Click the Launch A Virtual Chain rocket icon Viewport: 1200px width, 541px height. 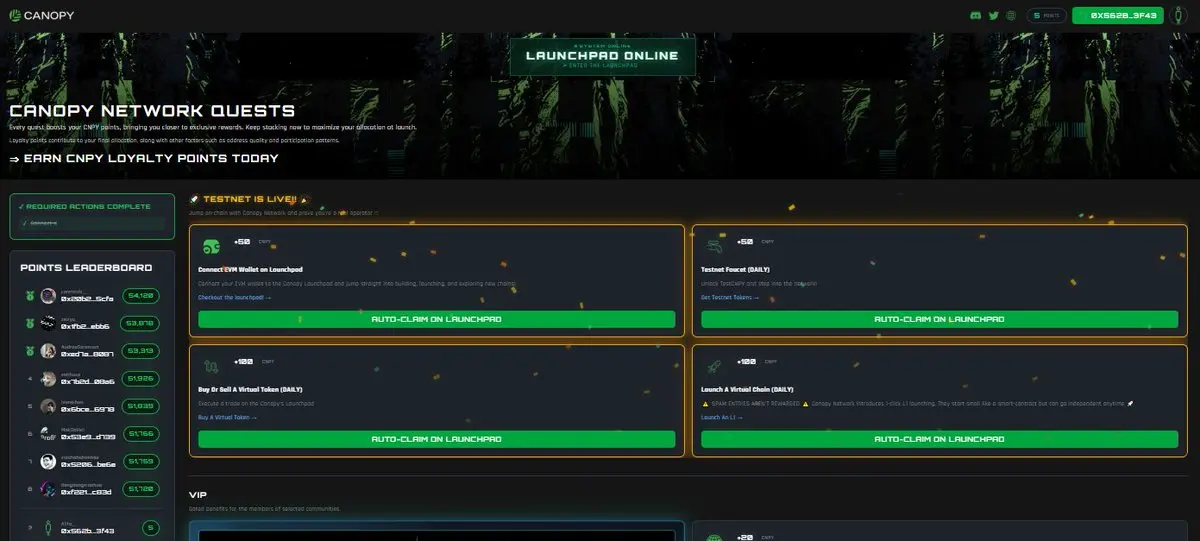coord(715,366)
